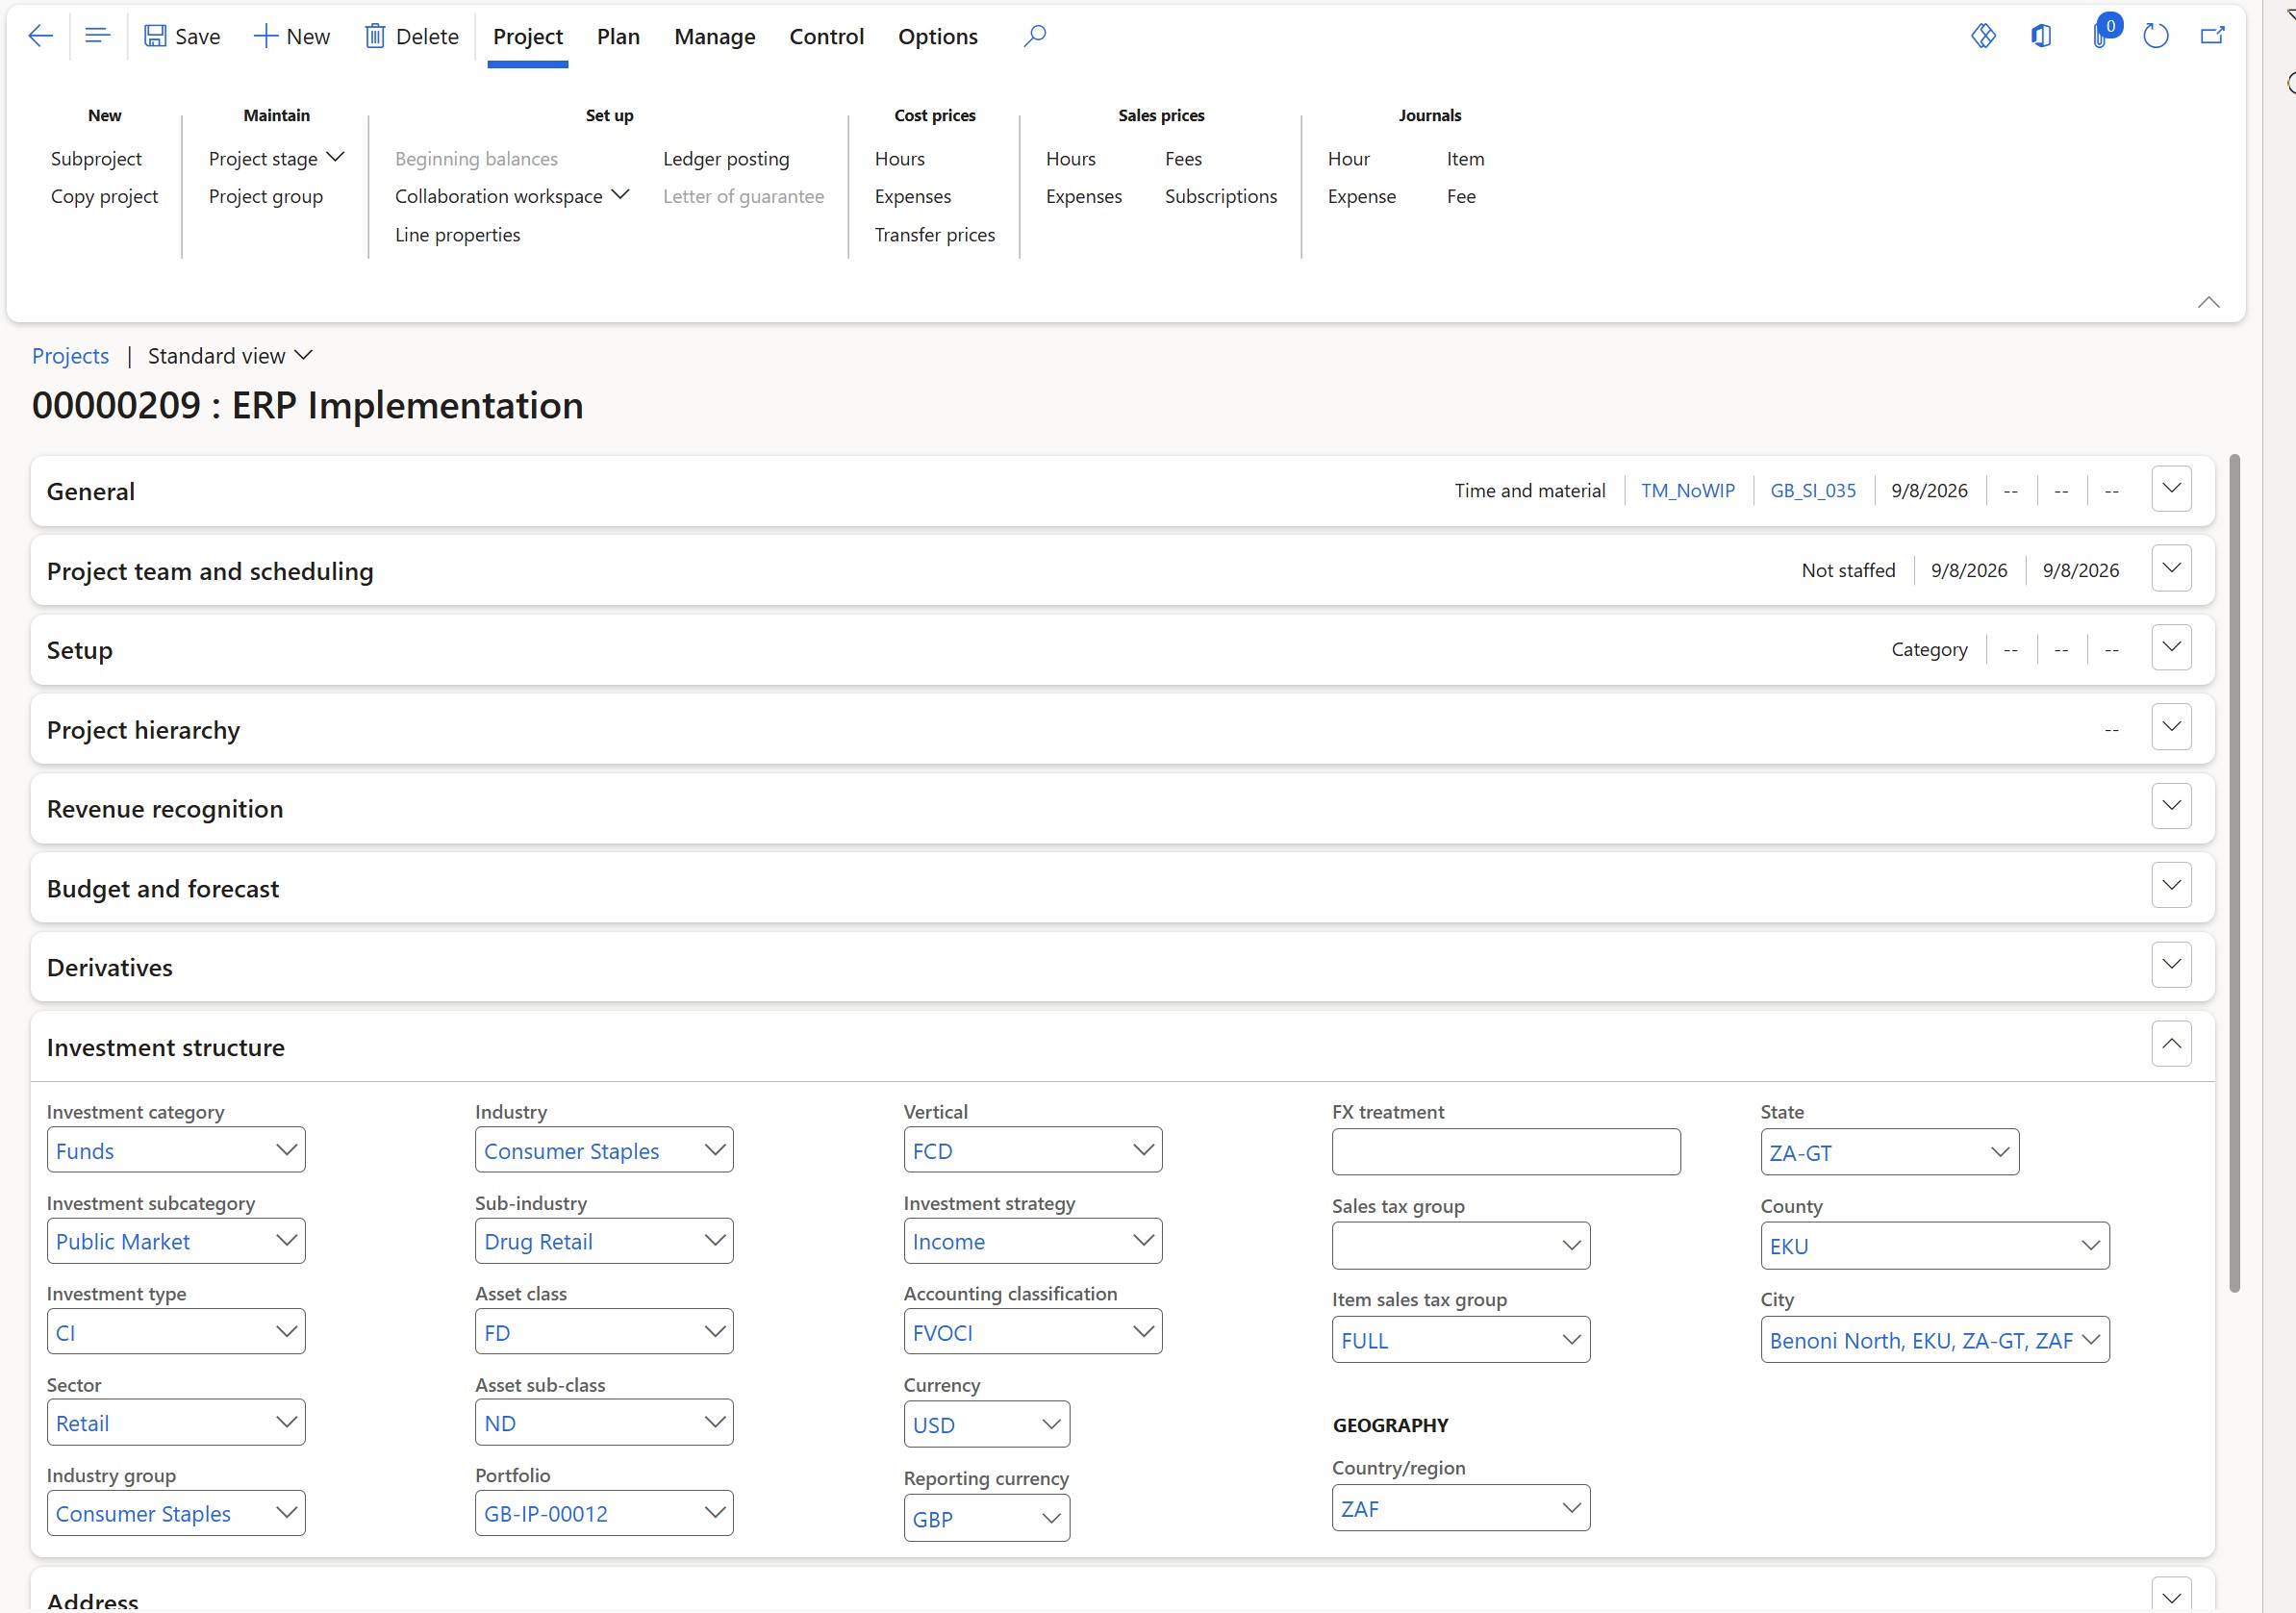Image resolution: width=2296 pixels, height=1613 pixels.
Task: Click Copy project
Action: [104, 196]
